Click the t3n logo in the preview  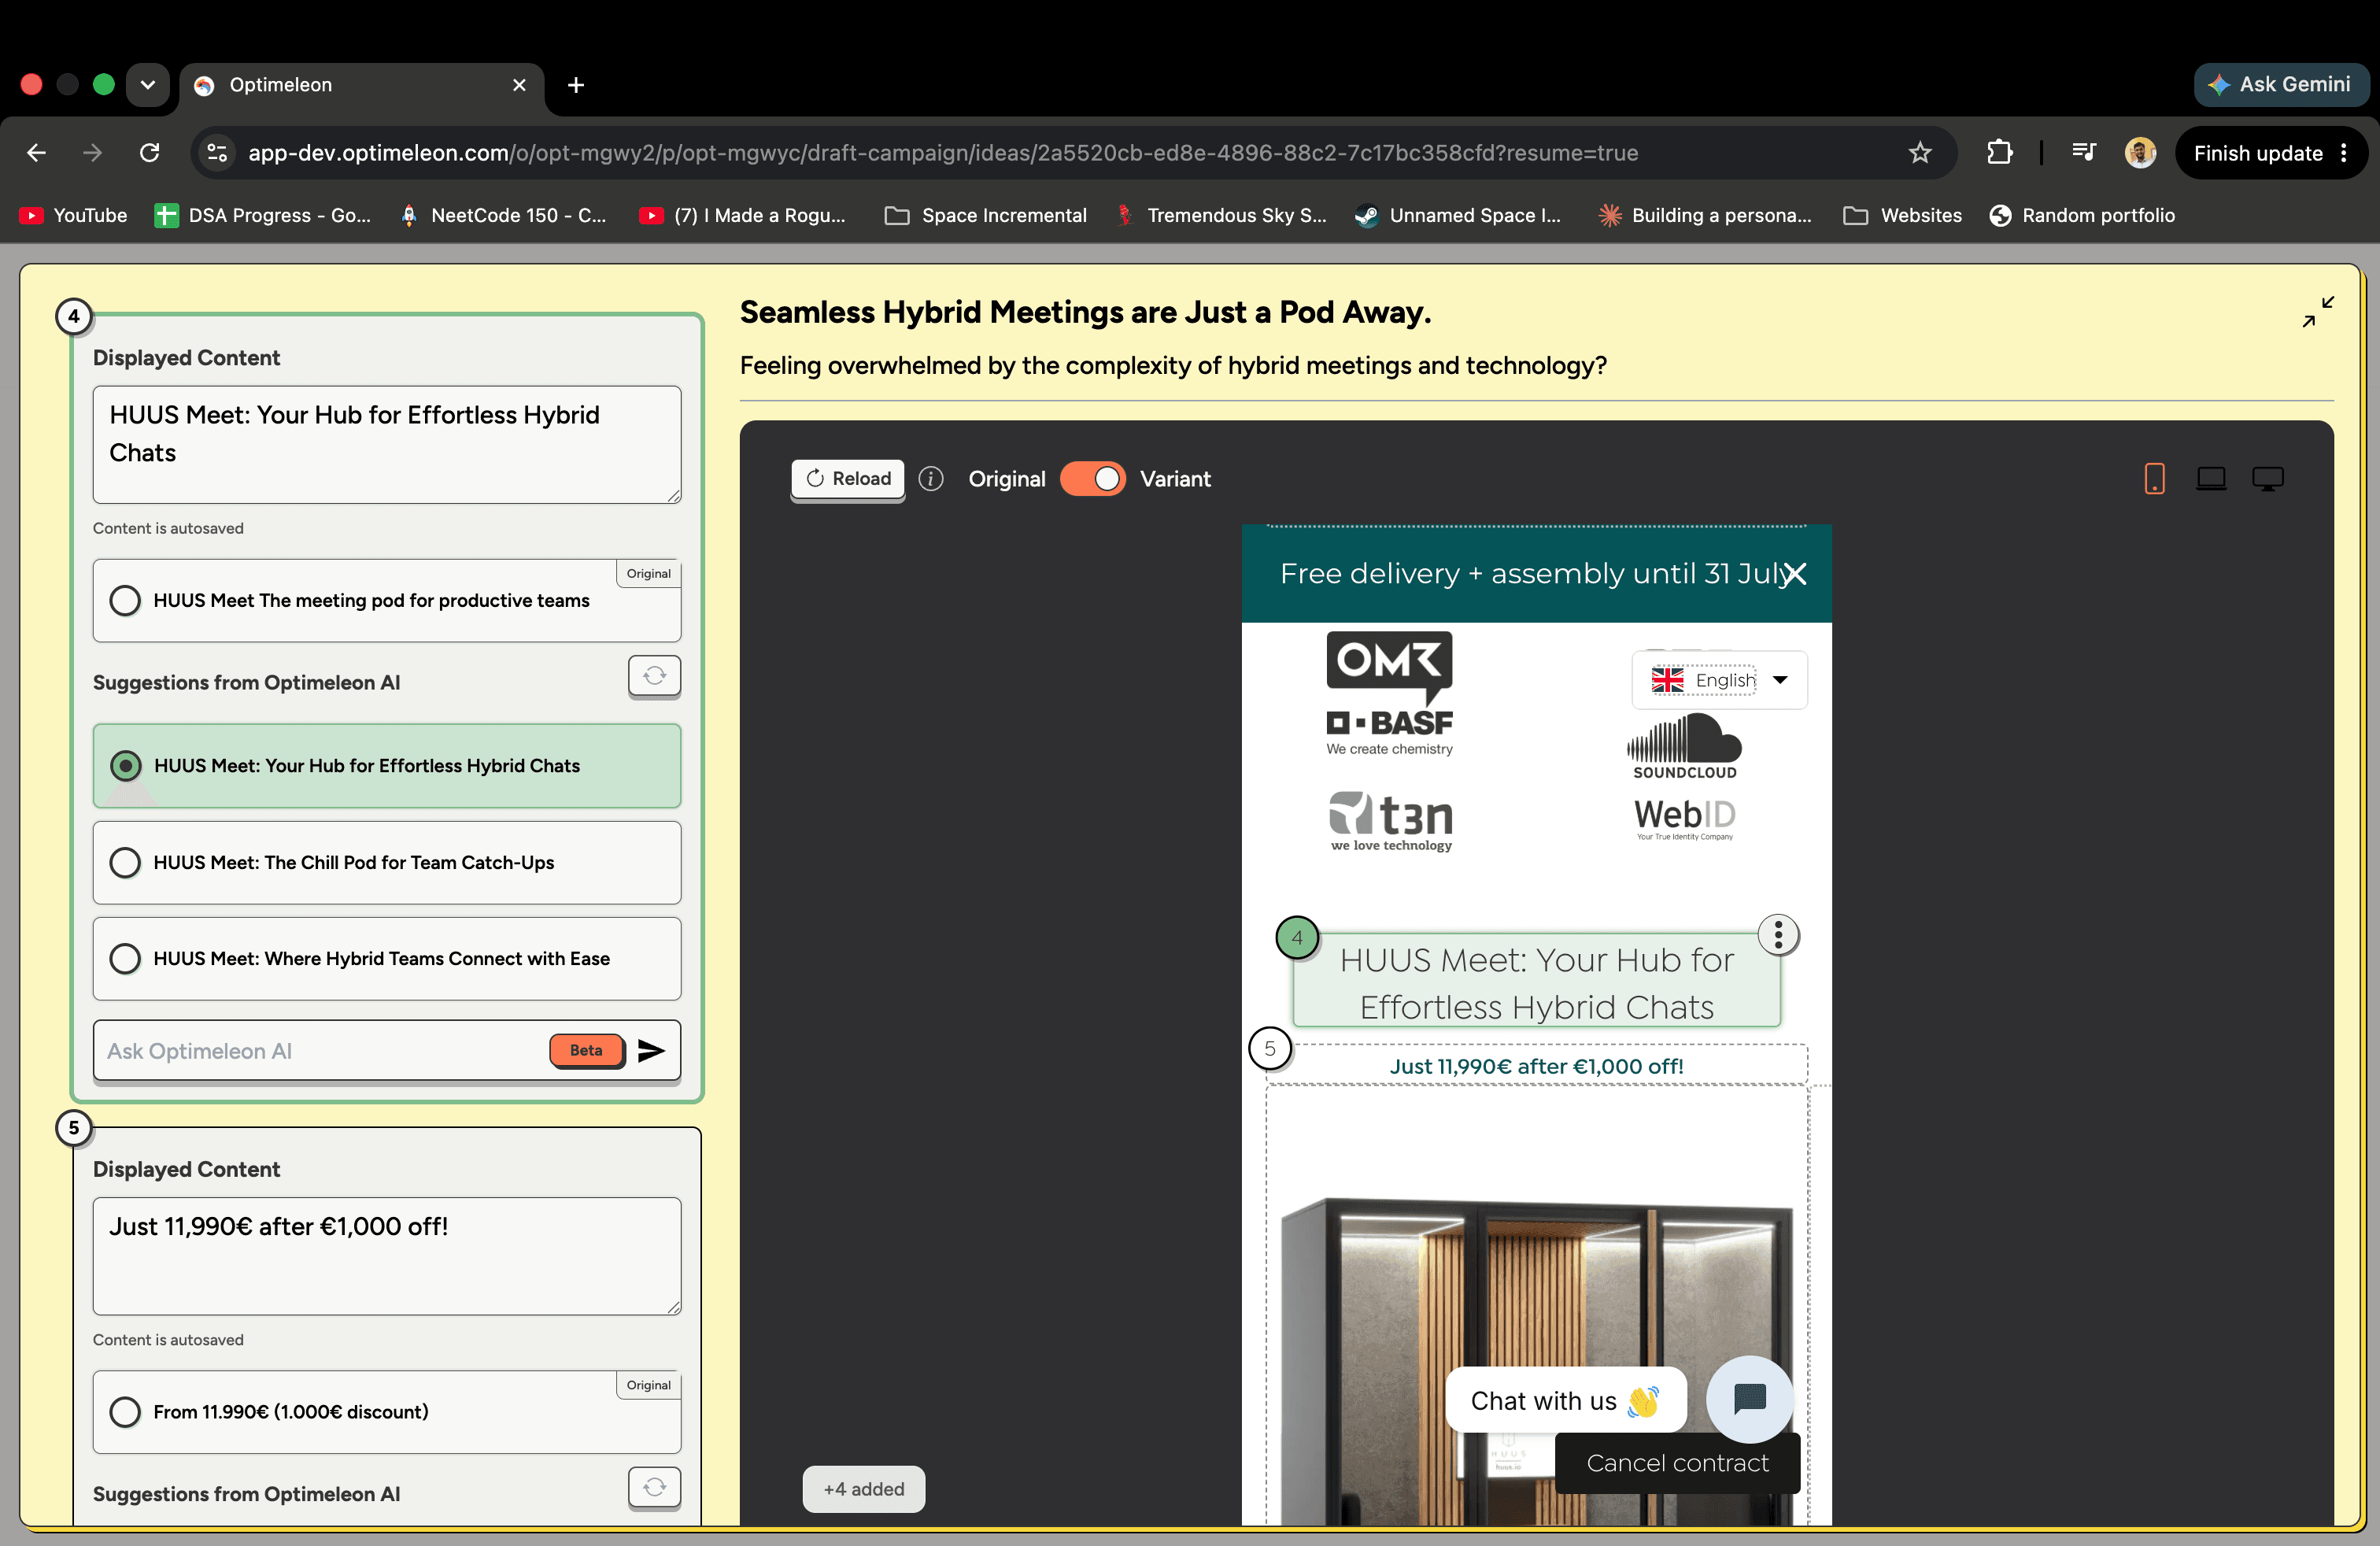point(1390,822)
